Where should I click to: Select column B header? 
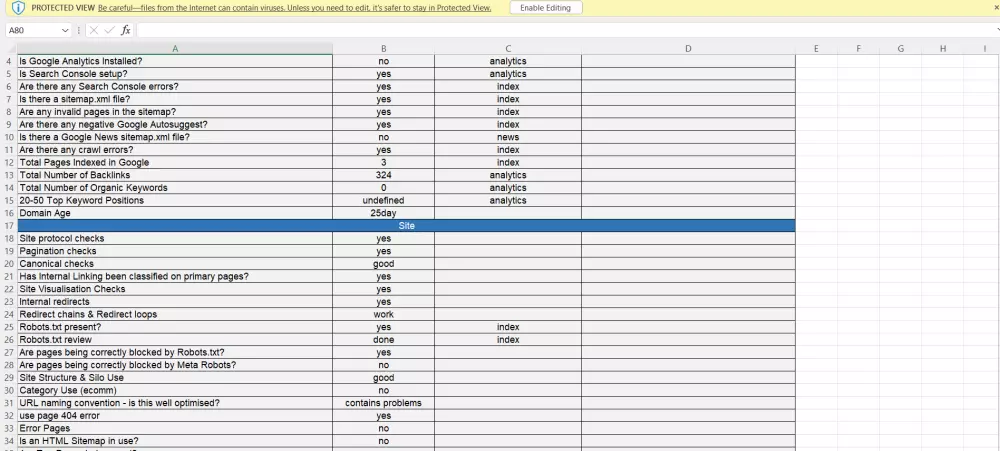tap(383, 48)
